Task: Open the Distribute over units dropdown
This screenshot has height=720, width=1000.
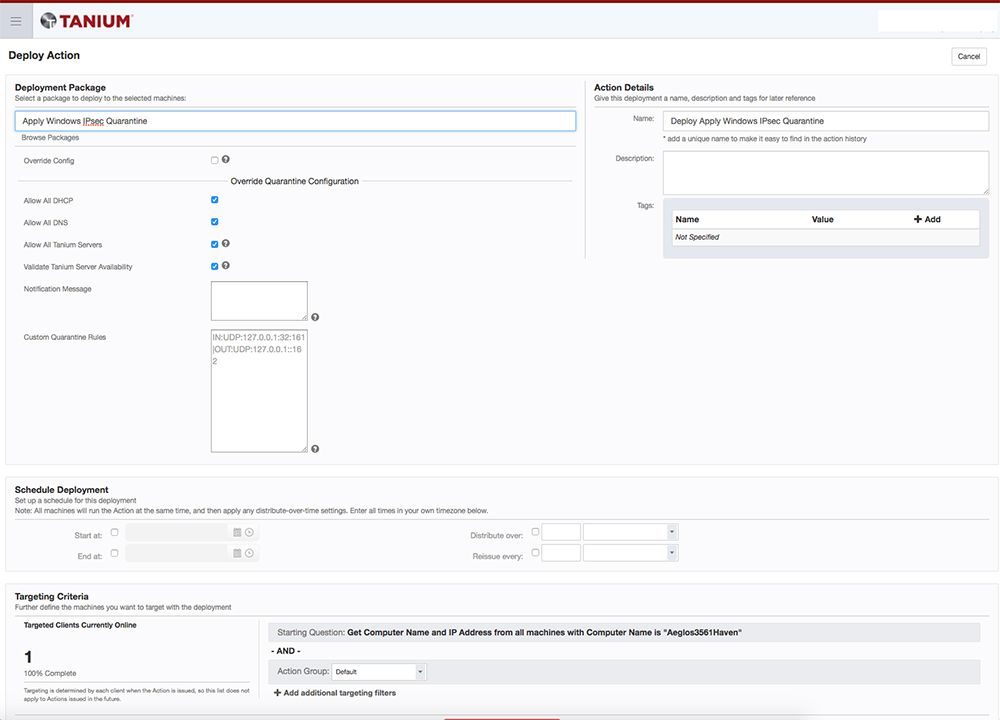Action: click(x=630, y=532)
